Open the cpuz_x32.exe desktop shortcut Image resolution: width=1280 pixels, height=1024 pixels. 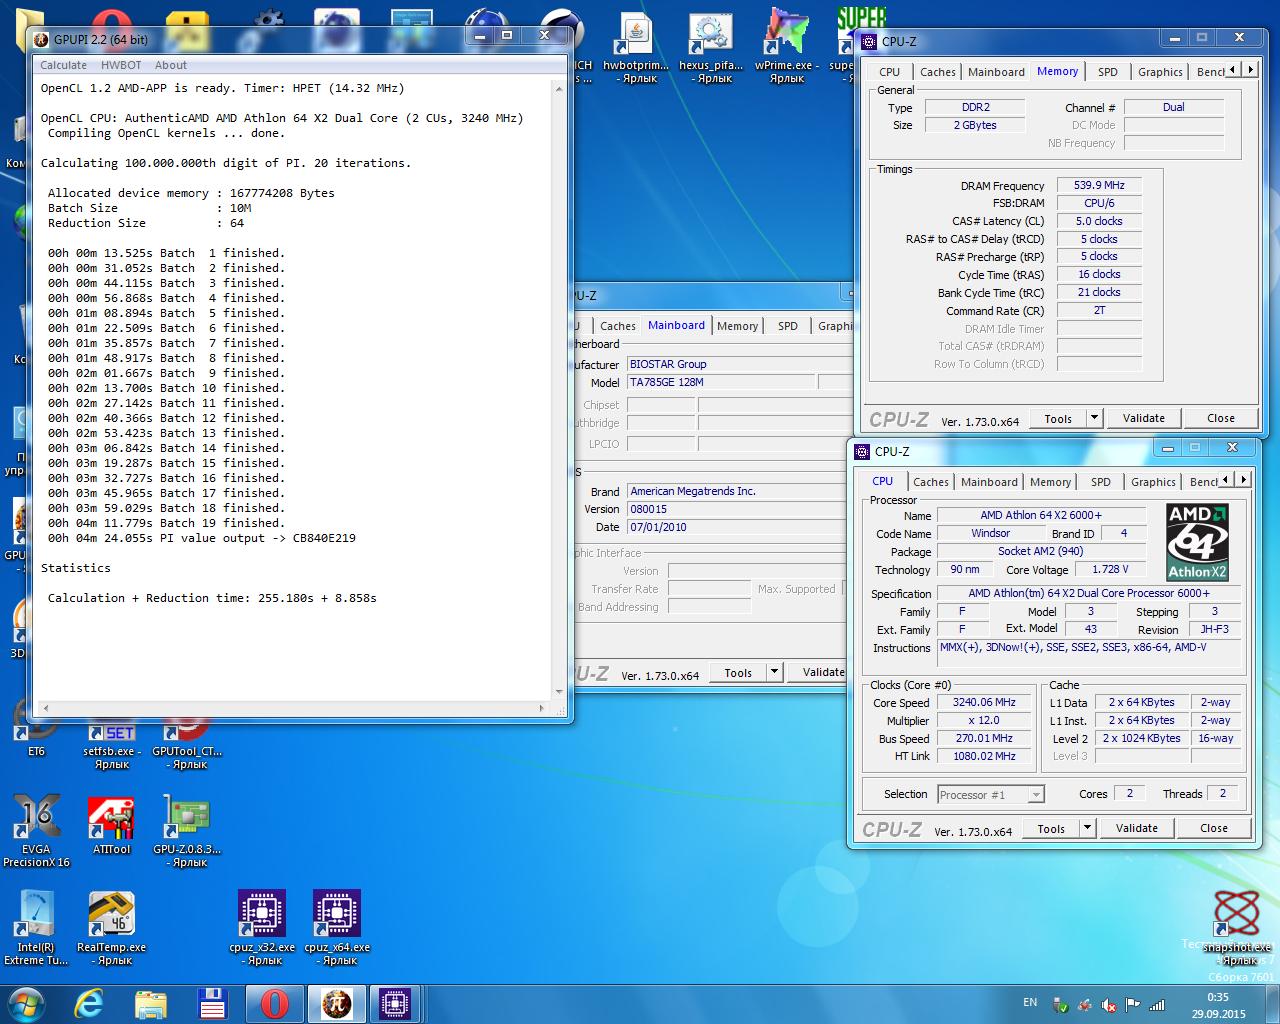click(262, 928)
